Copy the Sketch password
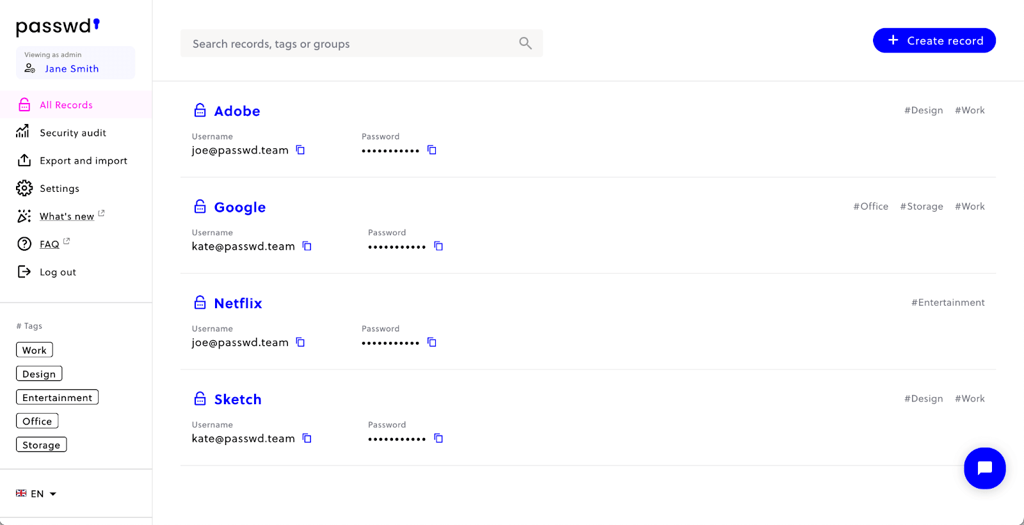Viewport: 1024px width, 525px height. coord(439,438)
